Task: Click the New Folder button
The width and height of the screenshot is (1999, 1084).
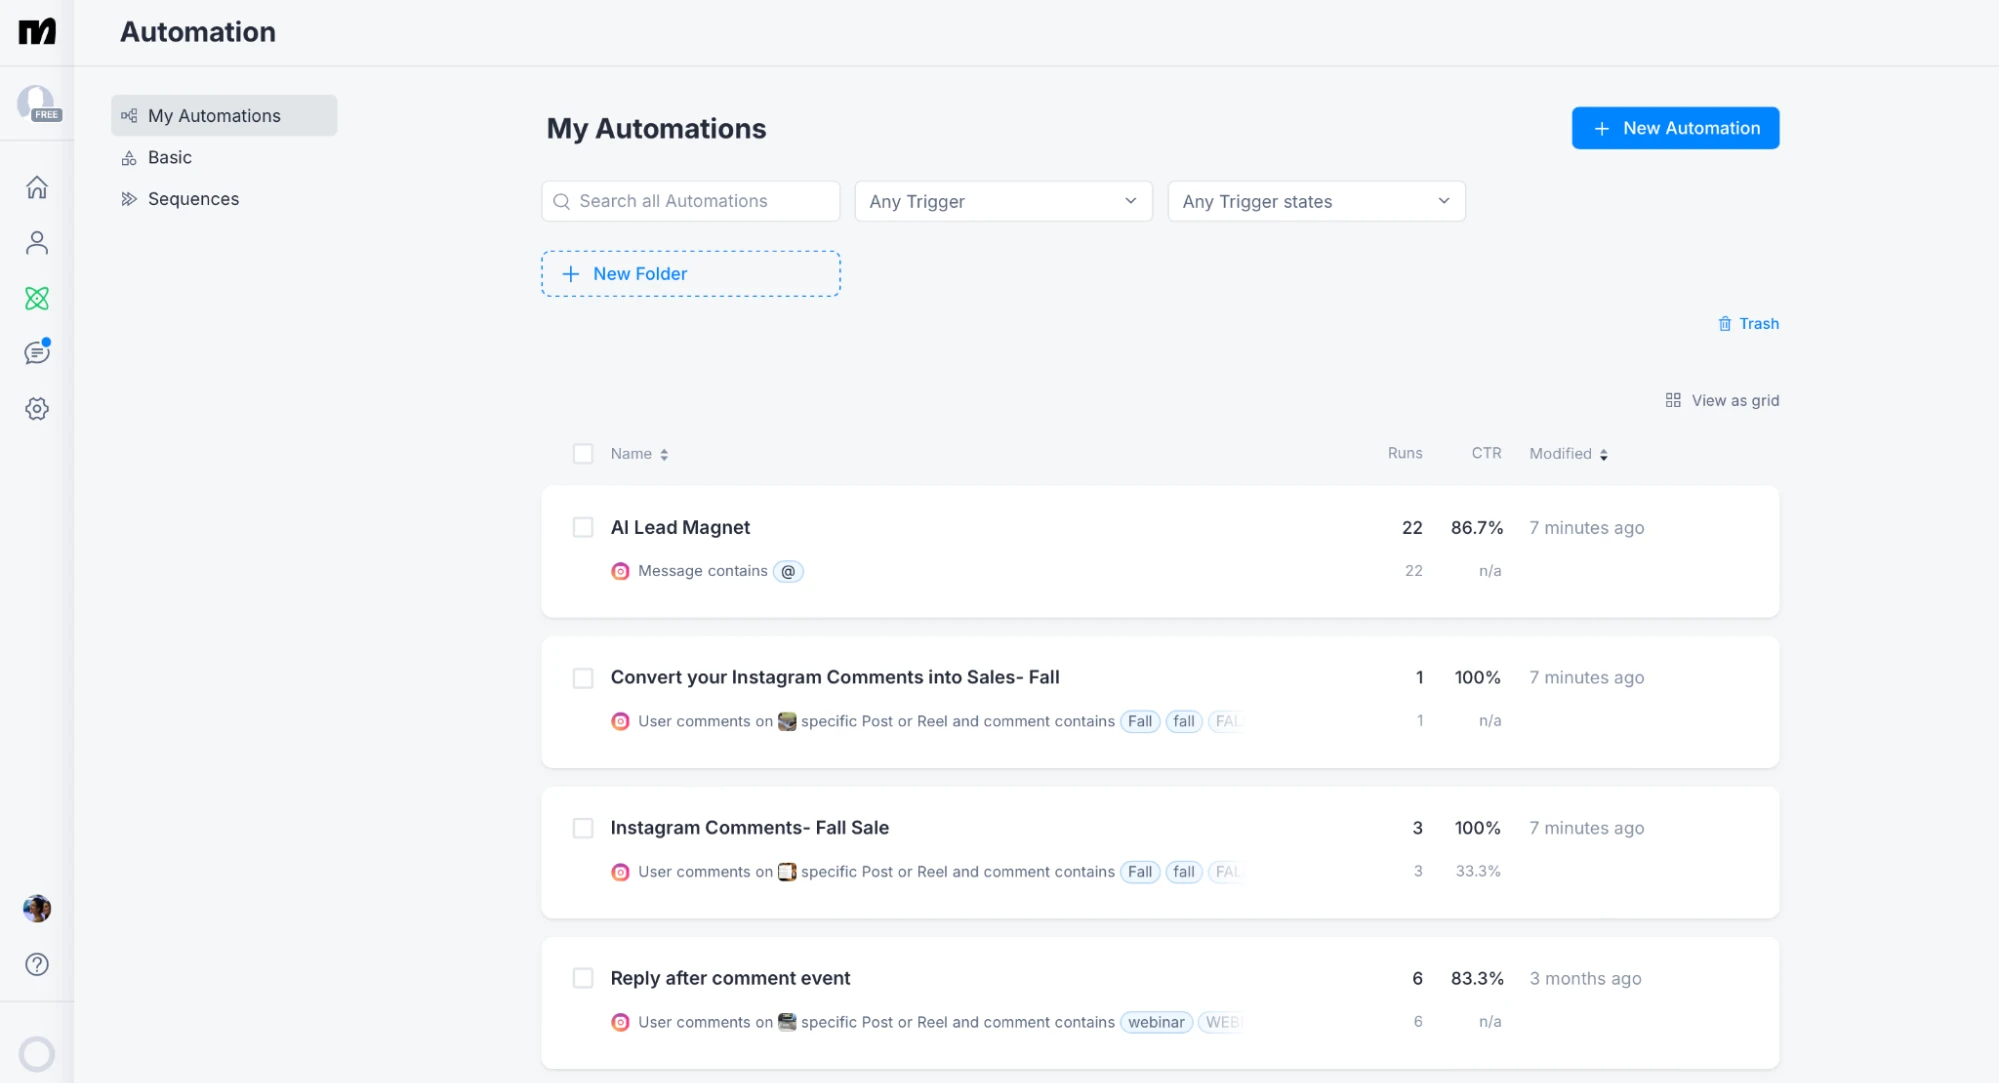Action: (x=691, y=274)
